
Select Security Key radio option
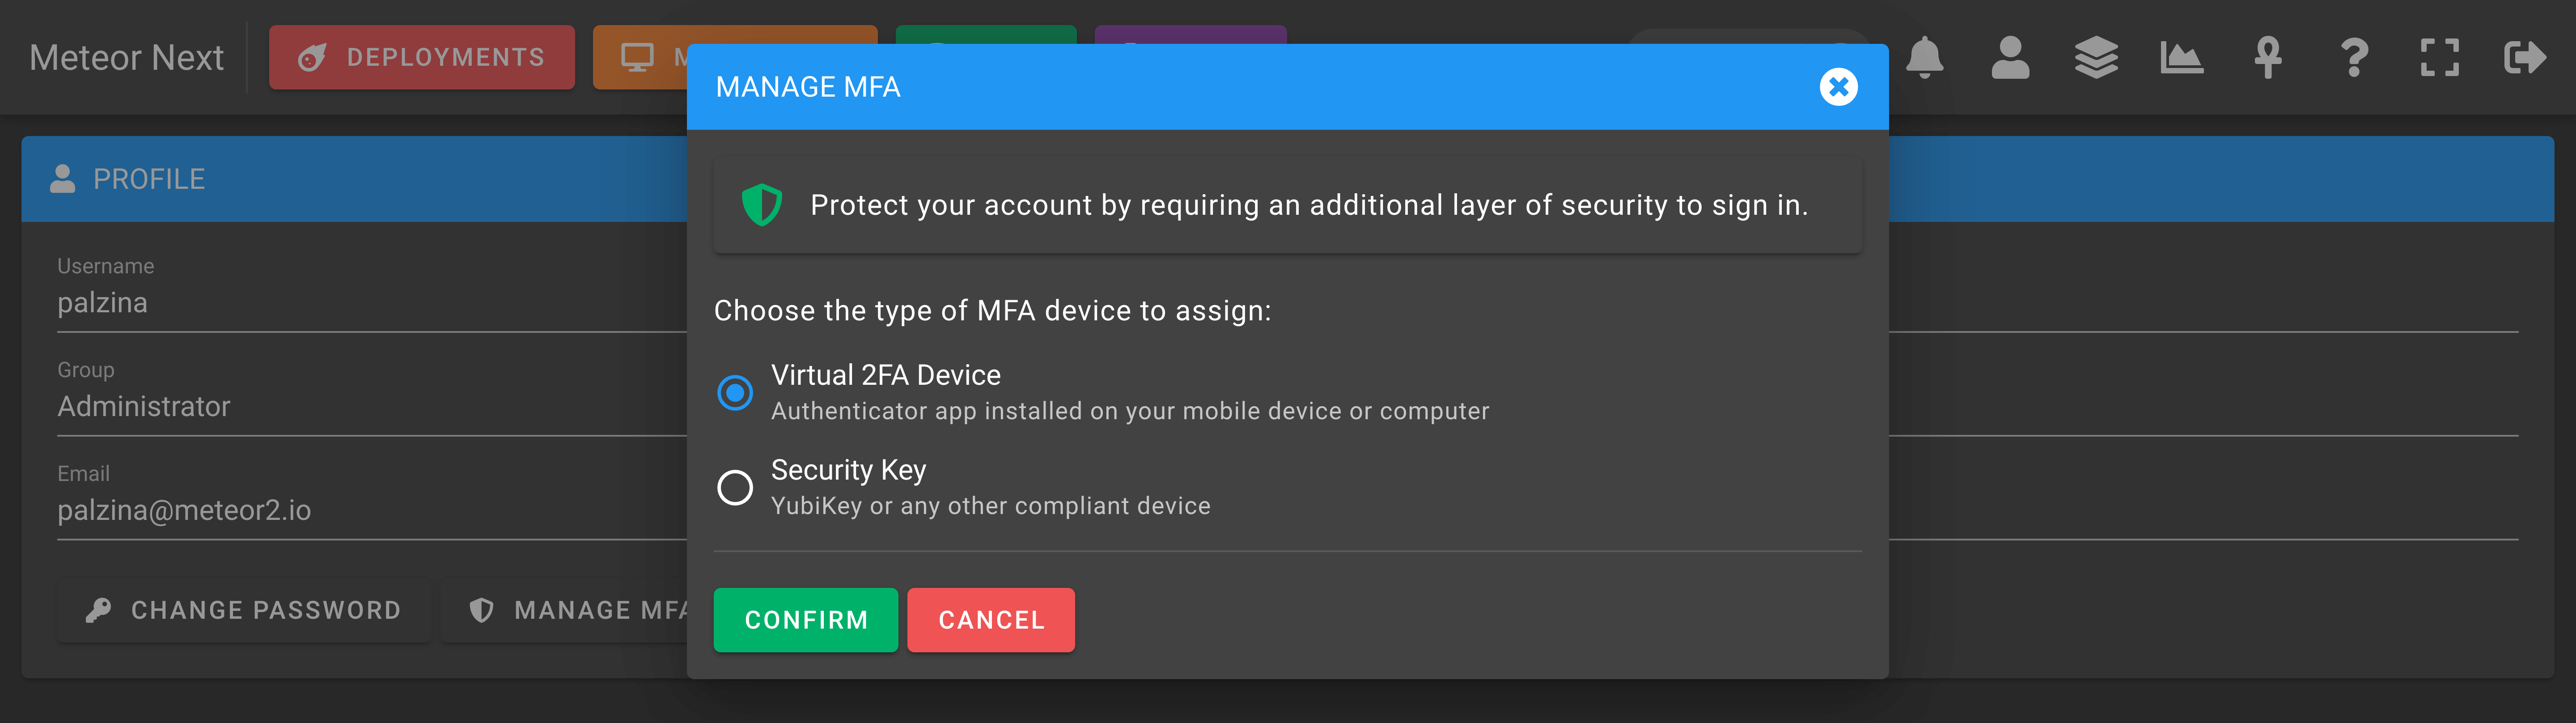(x=735, y=488)
